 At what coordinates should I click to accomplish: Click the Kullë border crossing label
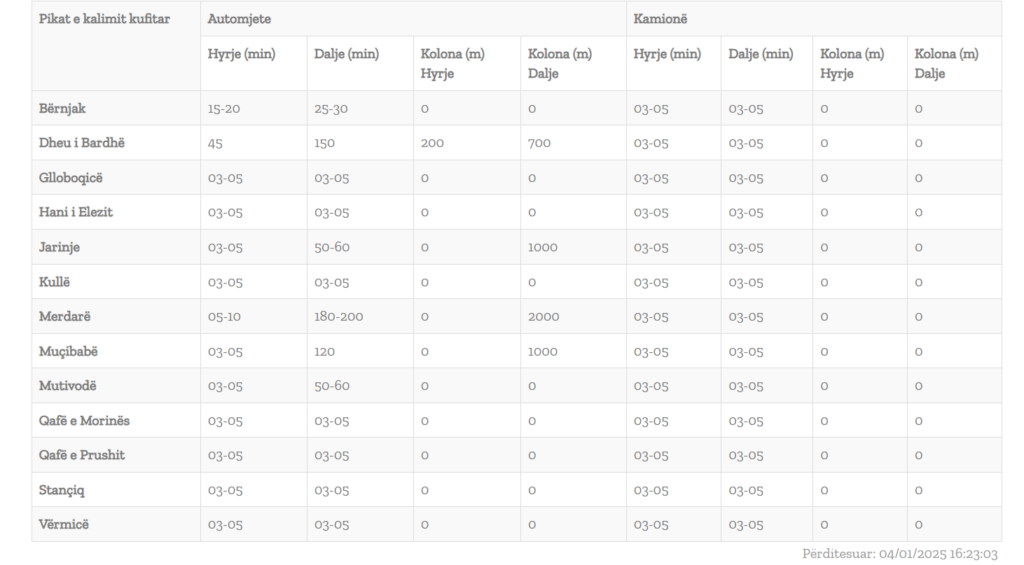click(x=54, y=282)
